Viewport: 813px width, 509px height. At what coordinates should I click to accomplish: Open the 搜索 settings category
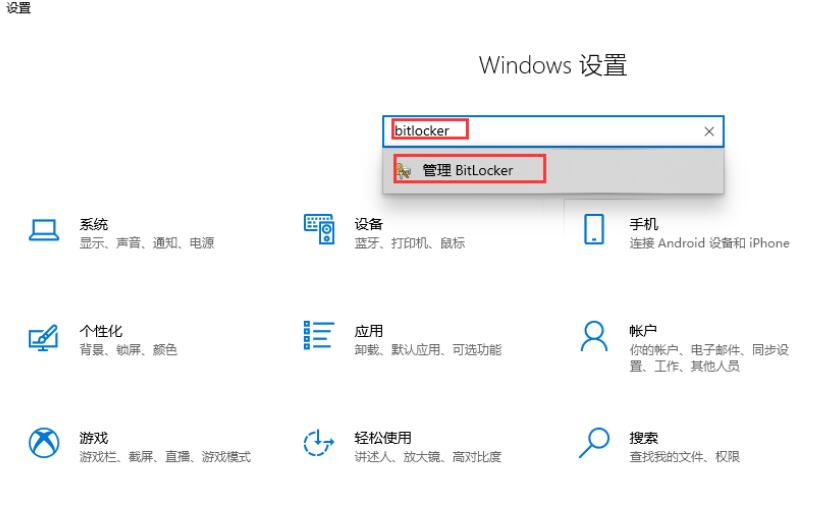click(x=643, y=438)
